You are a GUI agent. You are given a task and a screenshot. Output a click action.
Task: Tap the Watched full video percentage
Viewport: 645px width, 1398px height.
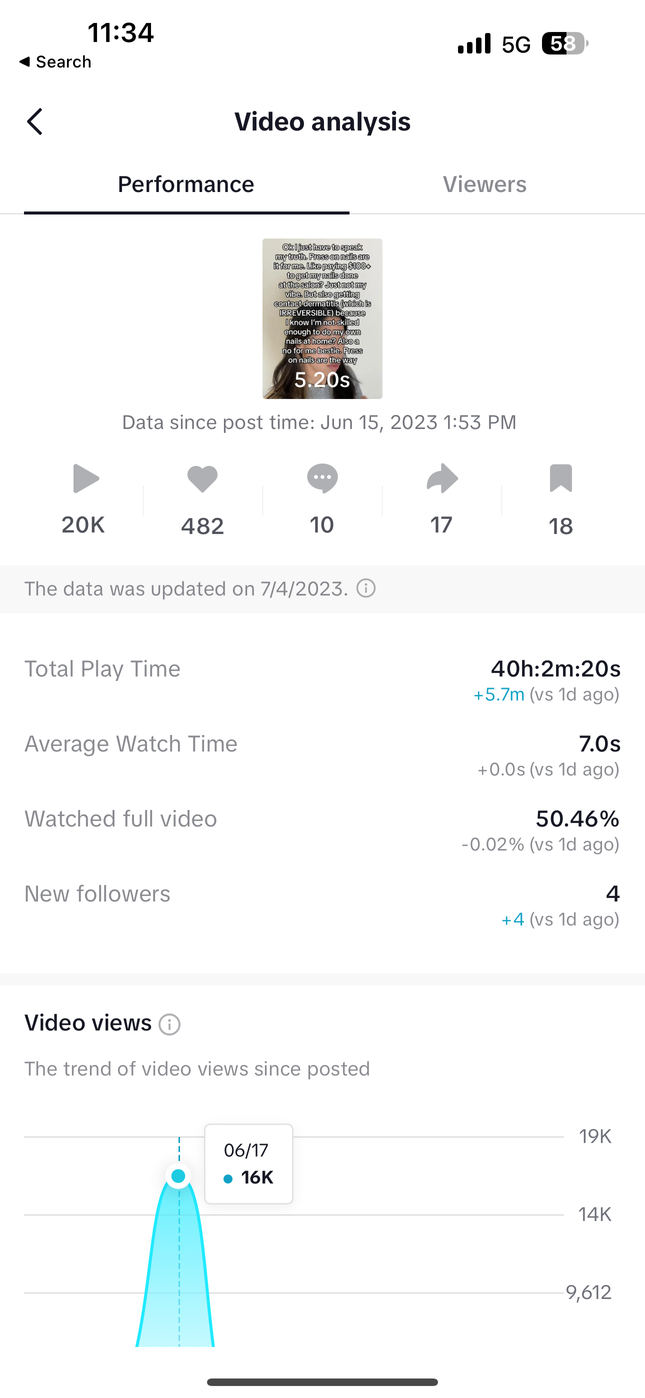point(577,819)
